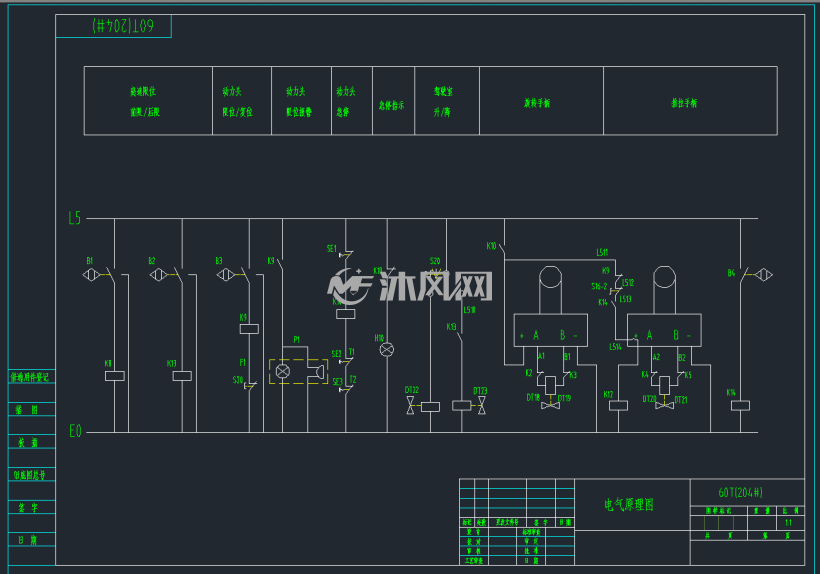
Task: Select the K12 text label
Action: pyautogui.click(x=608, y=394)
